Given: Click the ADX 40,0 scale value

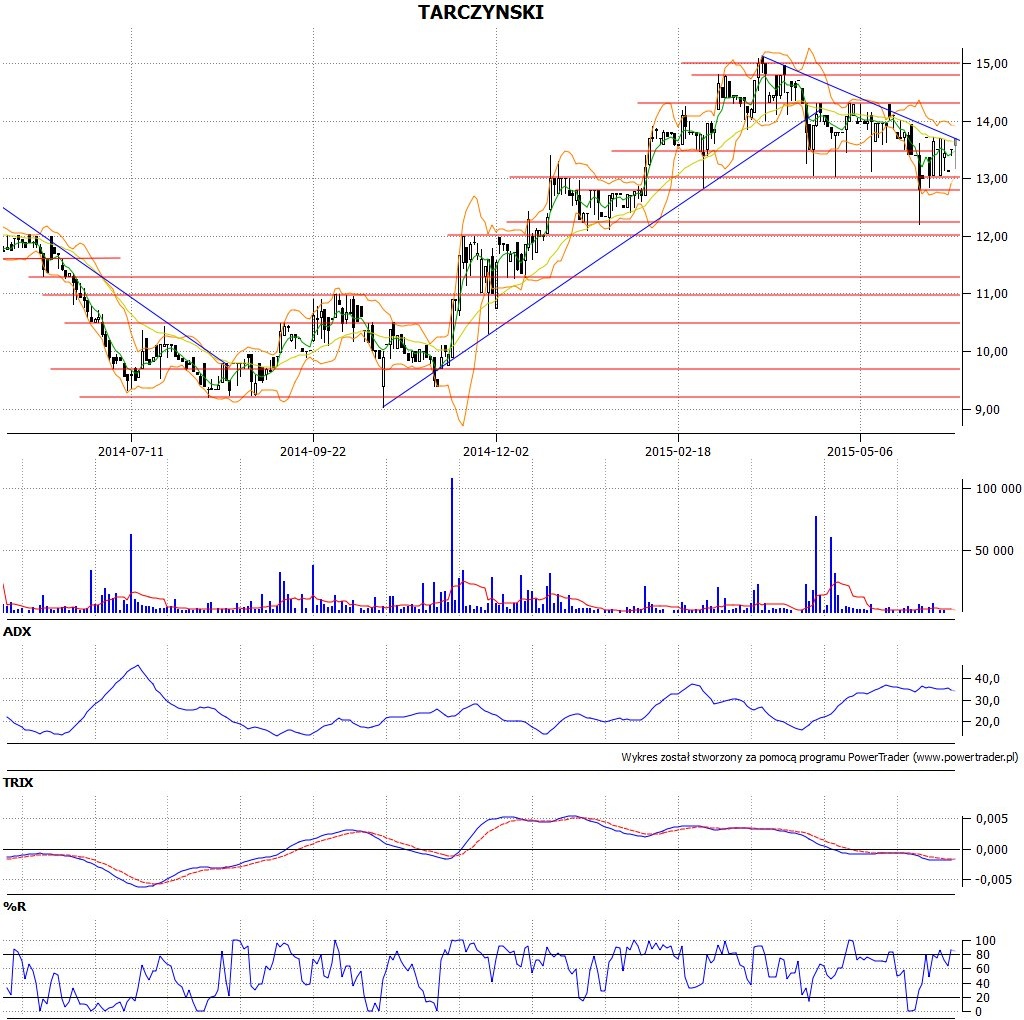Looking at the screenshot, I should [987, 679].
